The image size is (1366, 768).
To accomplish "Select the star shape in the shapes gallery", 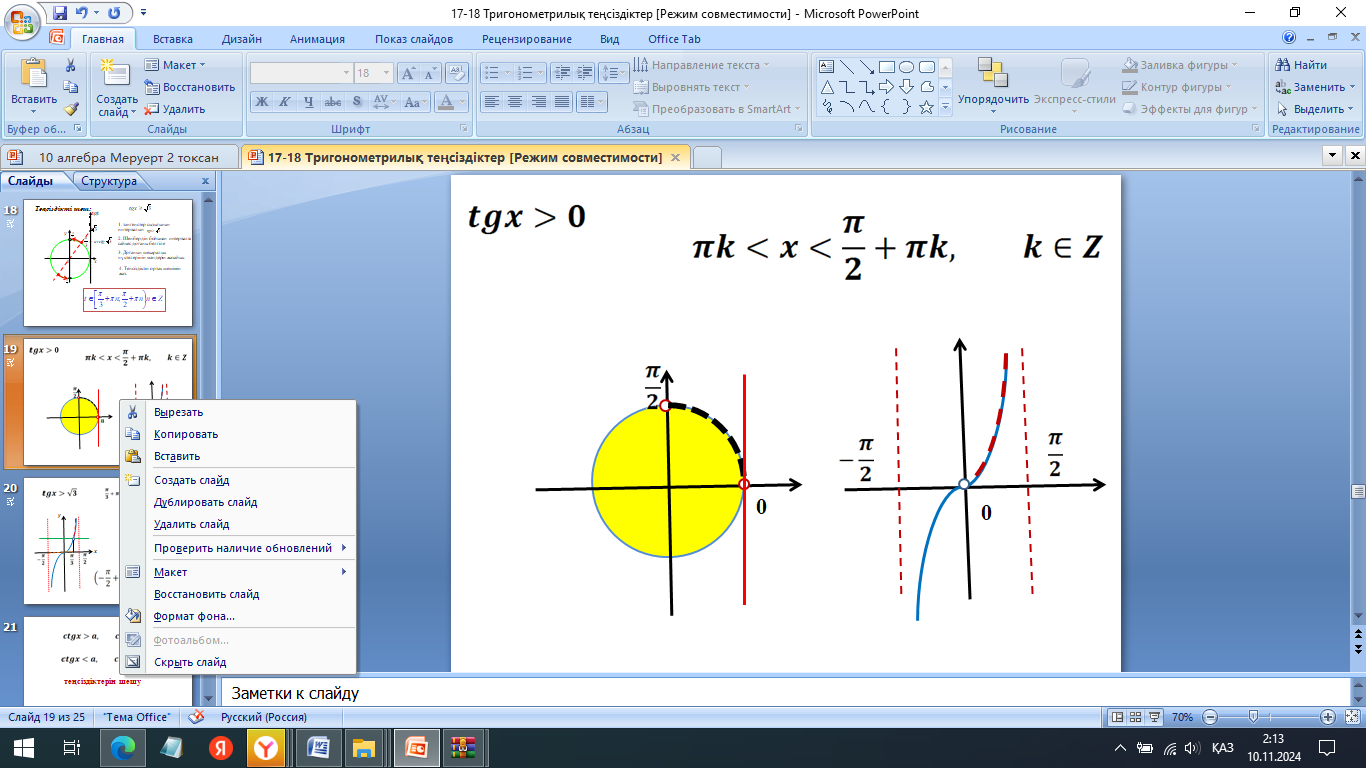I will point(926,106).
